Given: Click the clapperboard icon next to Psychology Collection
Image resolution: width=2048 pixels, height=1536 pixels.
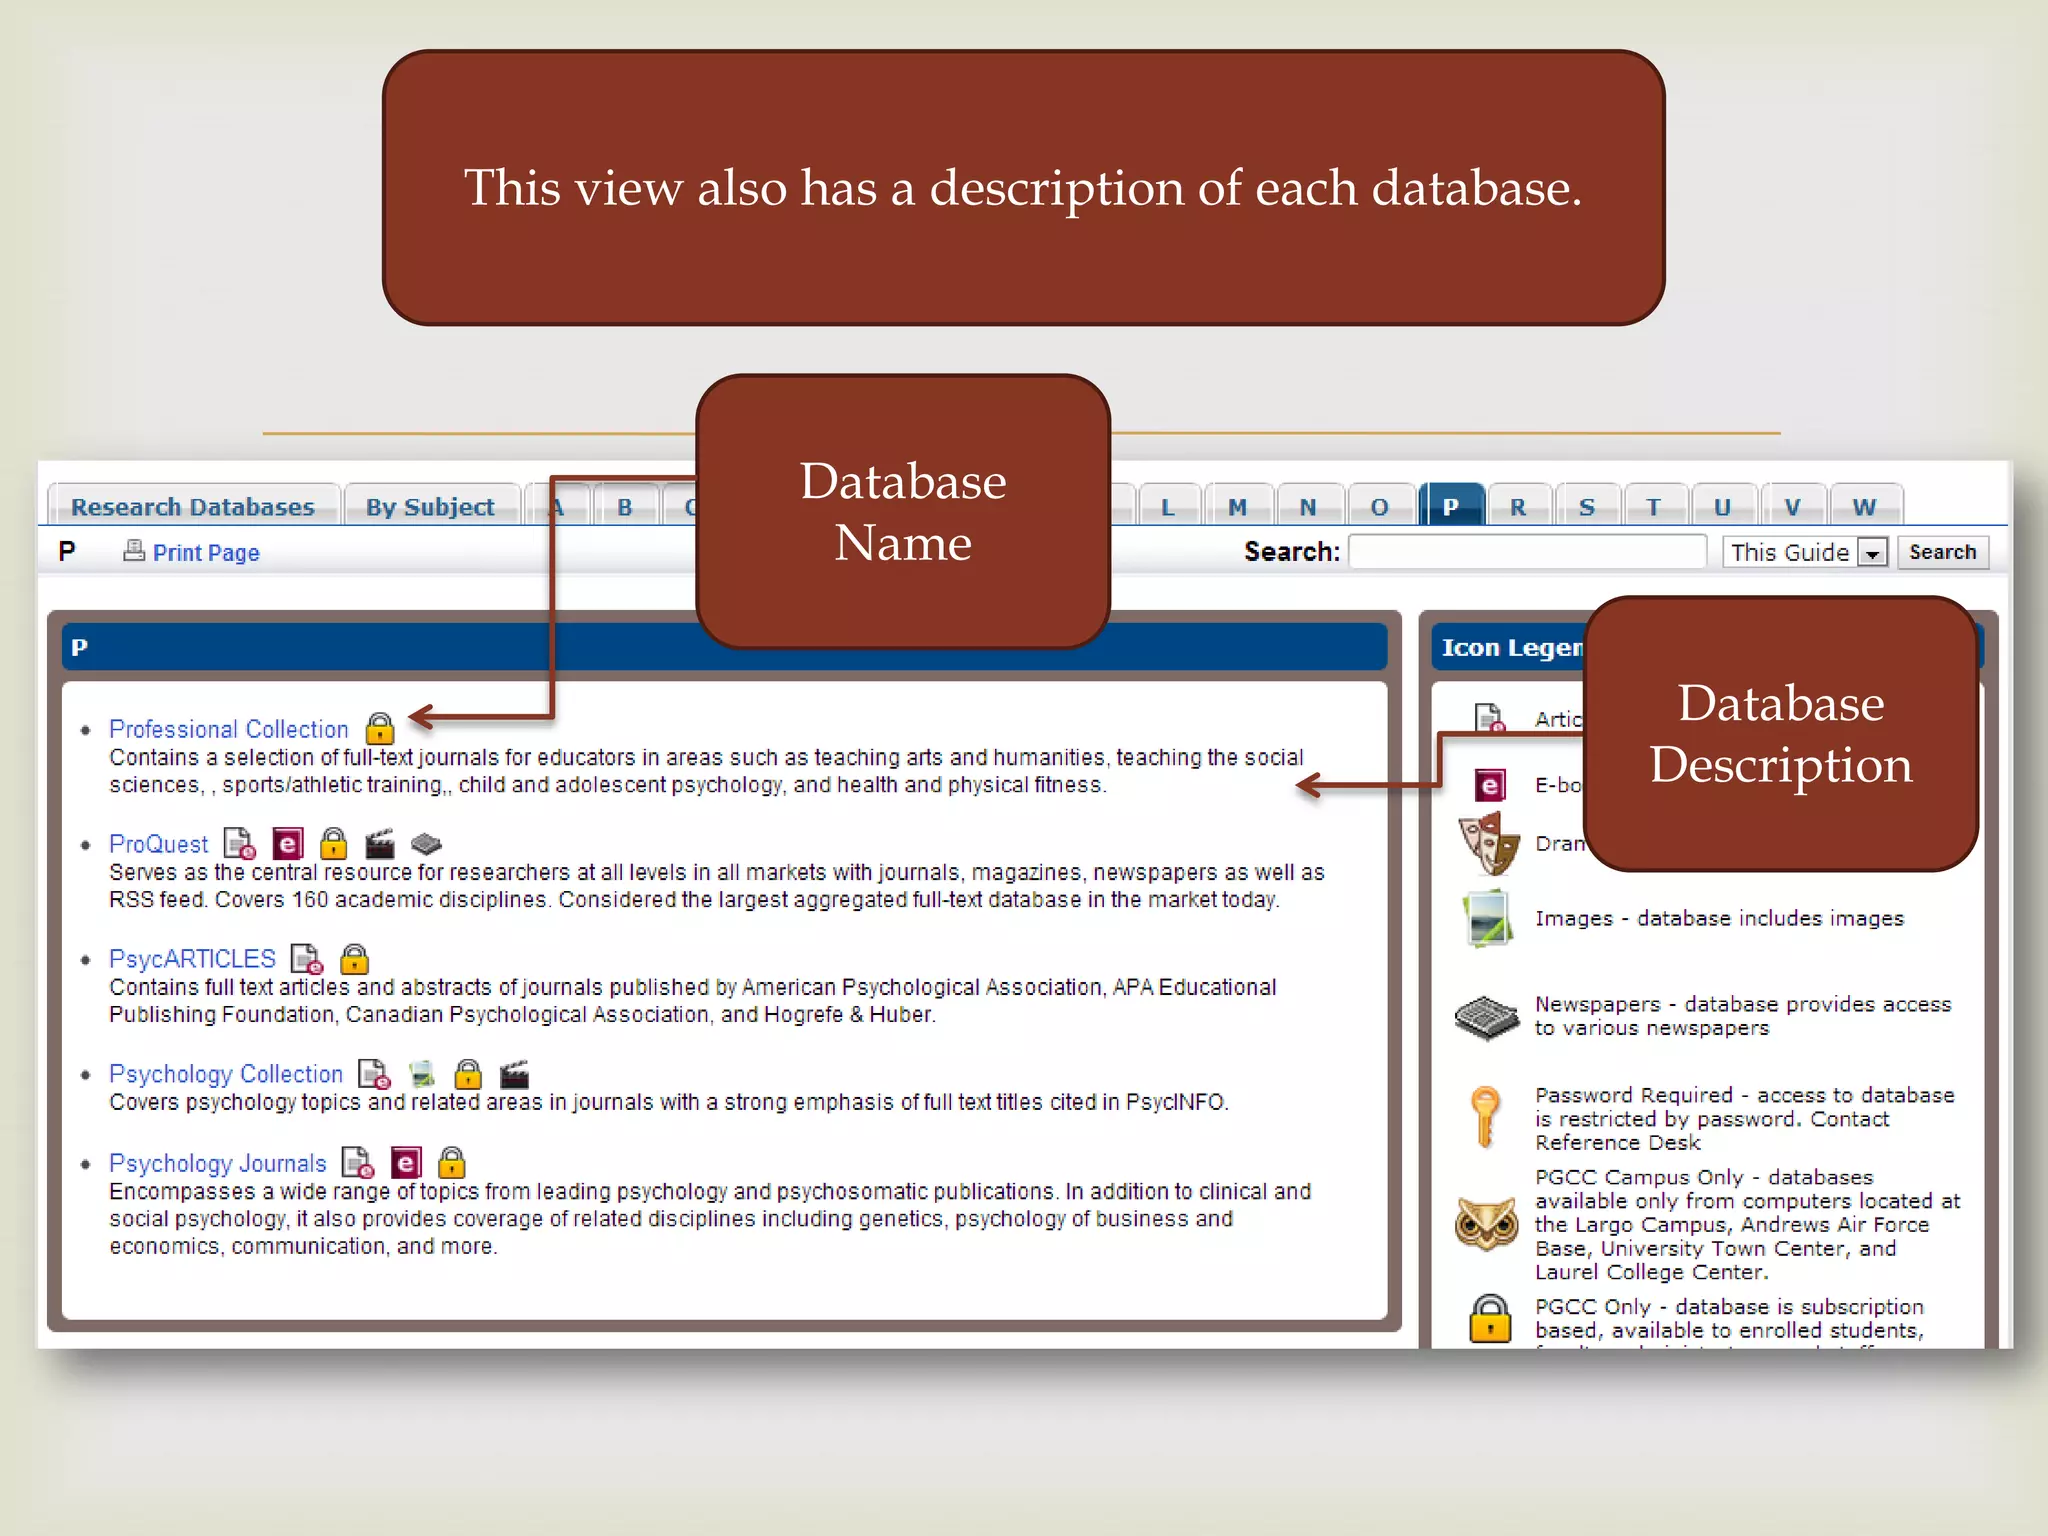Looking at the screenshot, I should point(514,1074).
